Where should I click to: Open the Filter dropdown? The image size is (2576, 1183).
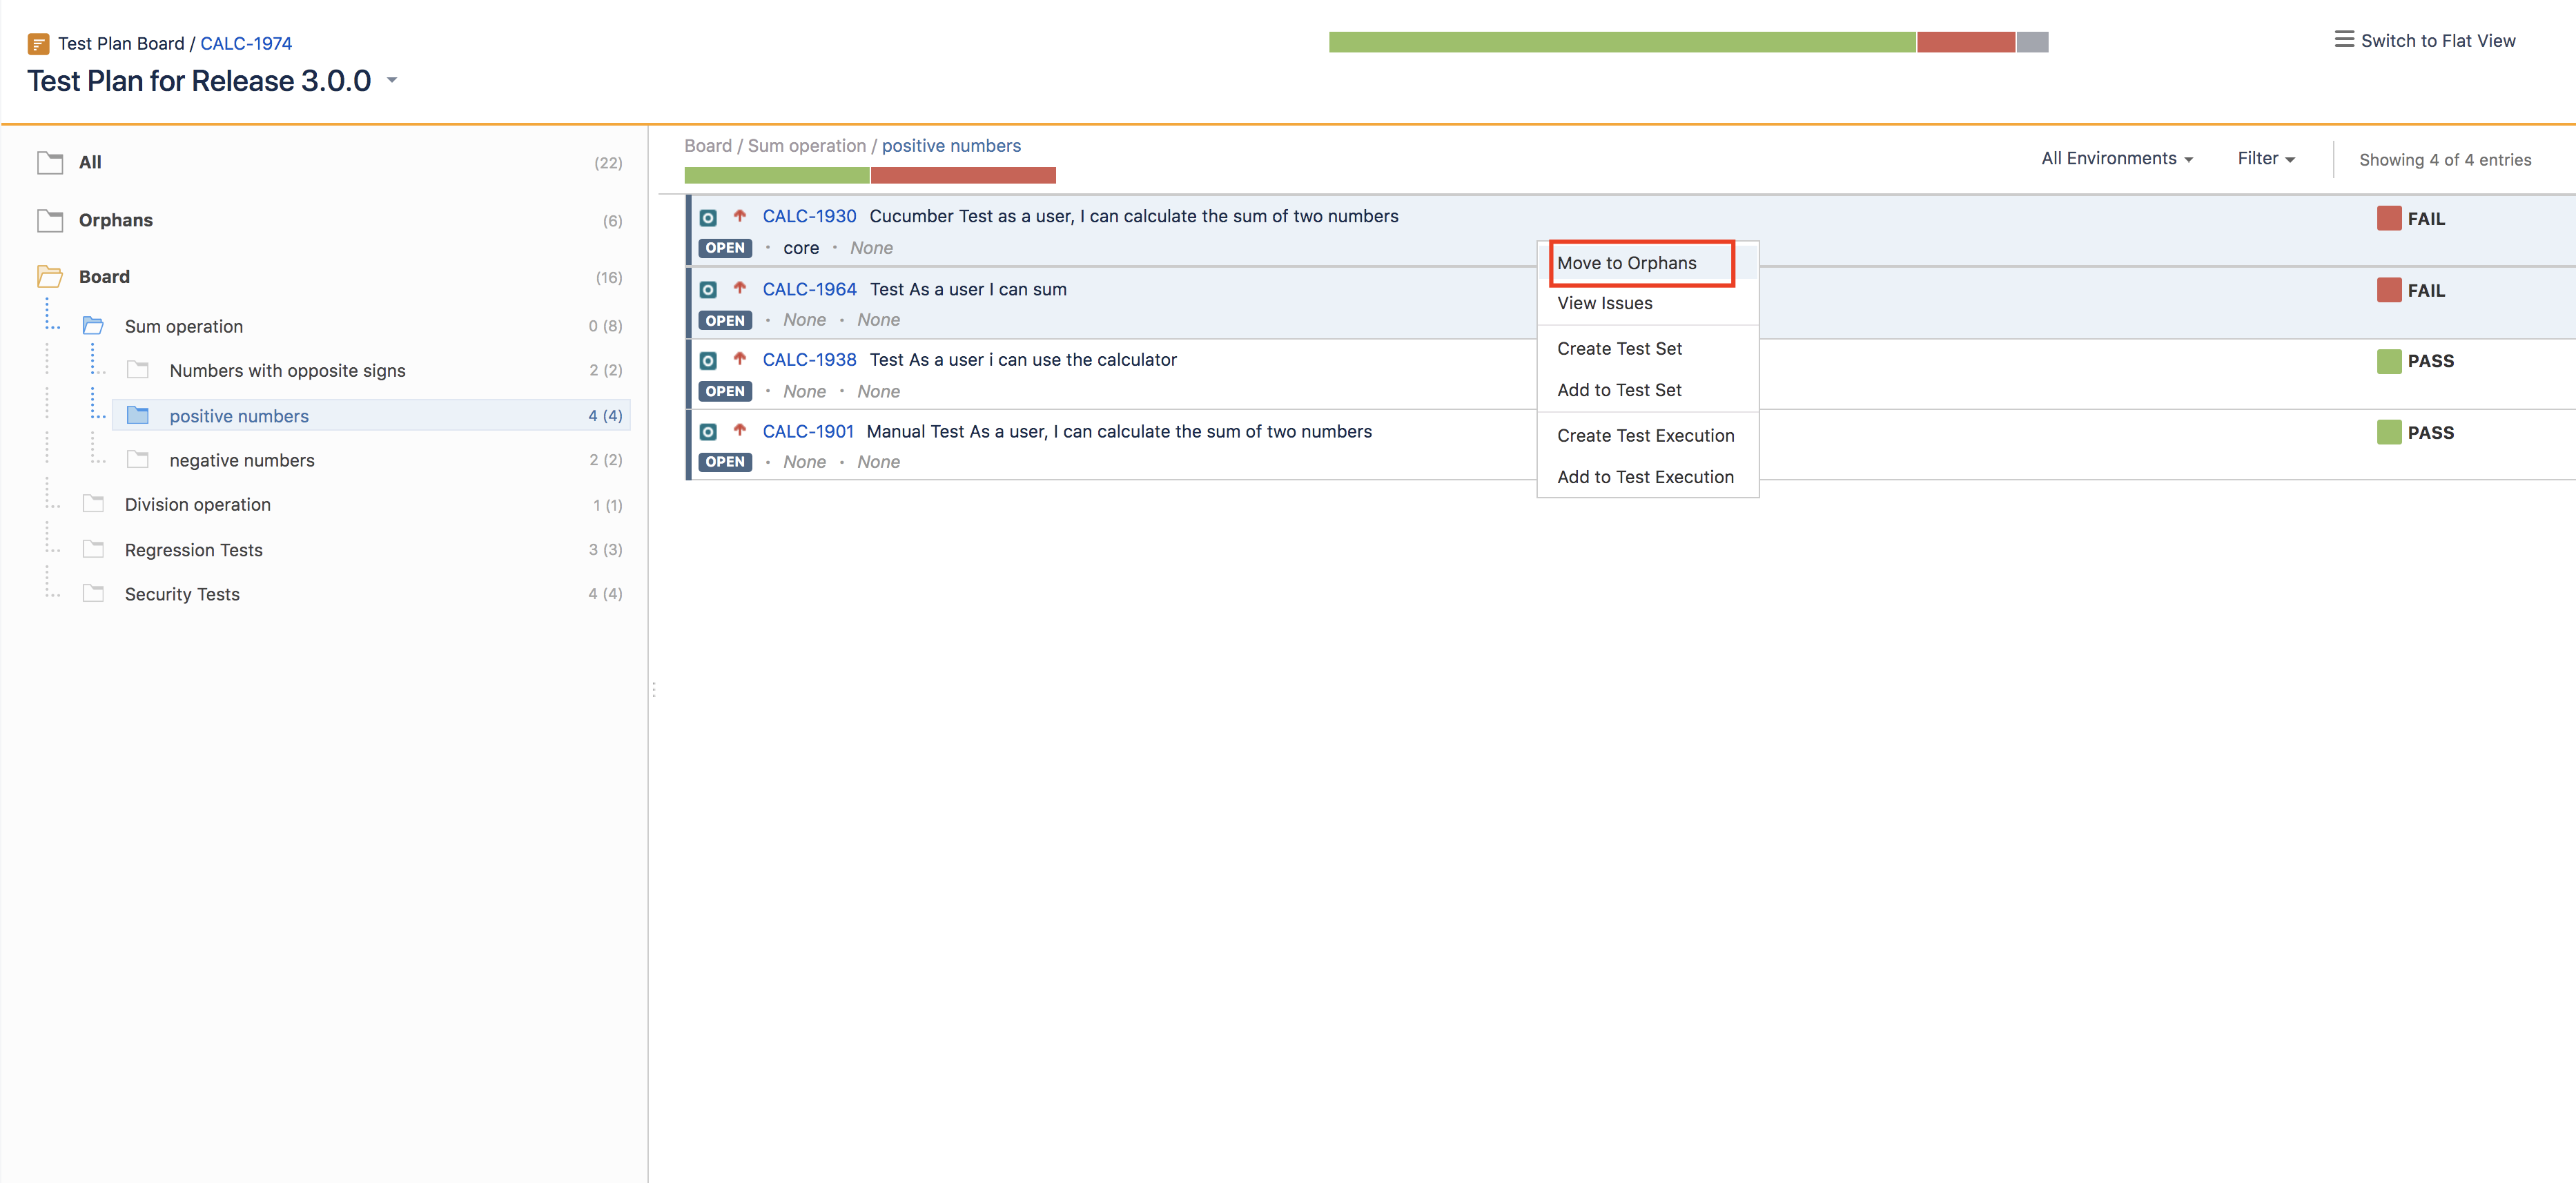(2266, 158)
